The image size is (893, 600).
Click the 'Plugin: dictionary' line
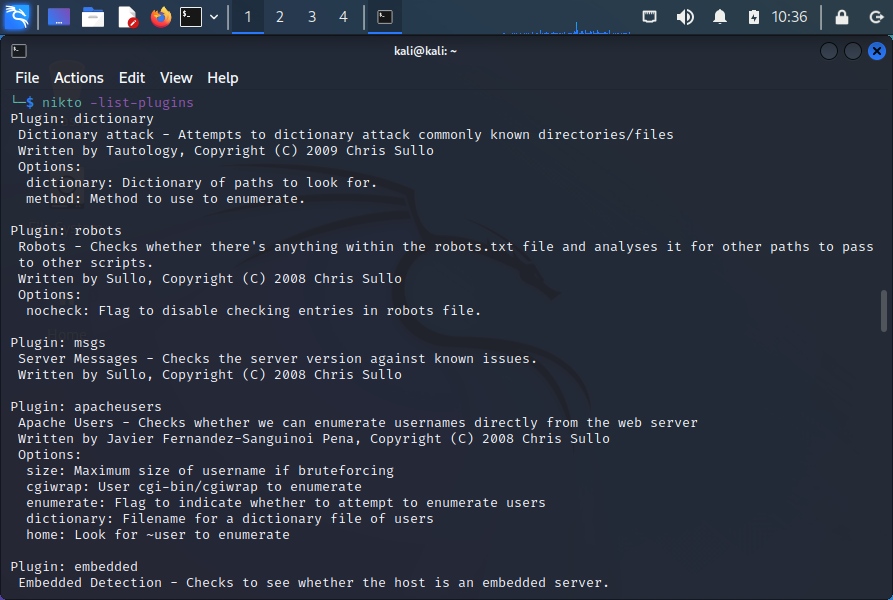[82, 118]
